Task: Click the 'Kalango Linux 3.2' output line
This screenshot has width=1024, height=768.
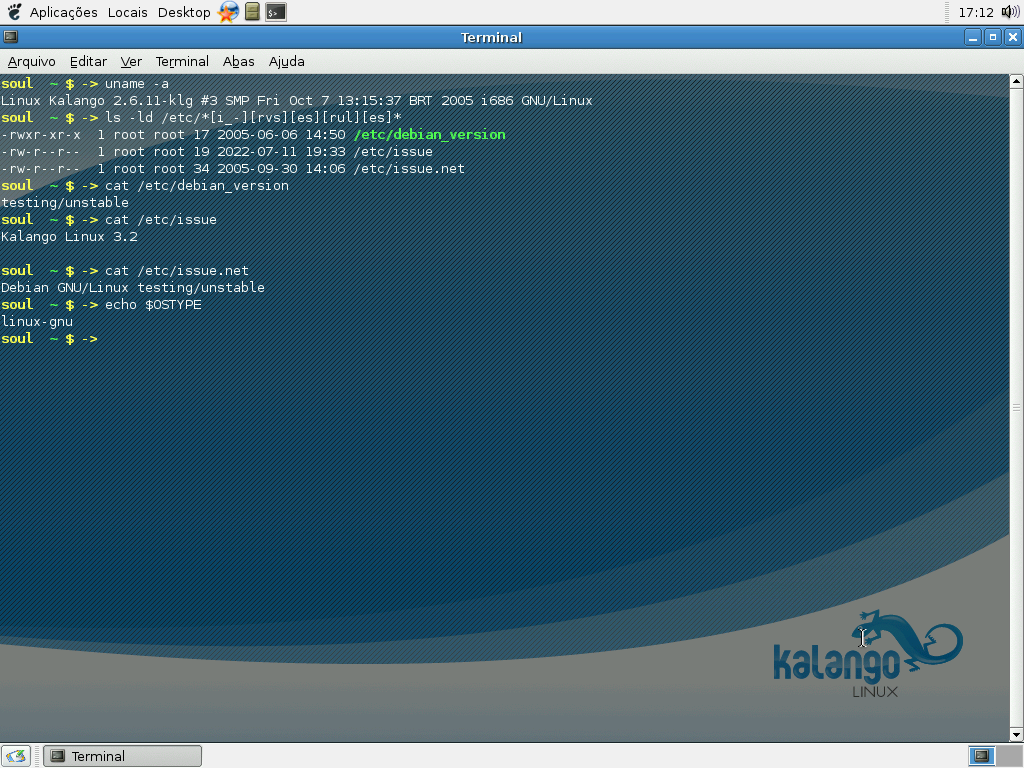Action: point(69,236)
